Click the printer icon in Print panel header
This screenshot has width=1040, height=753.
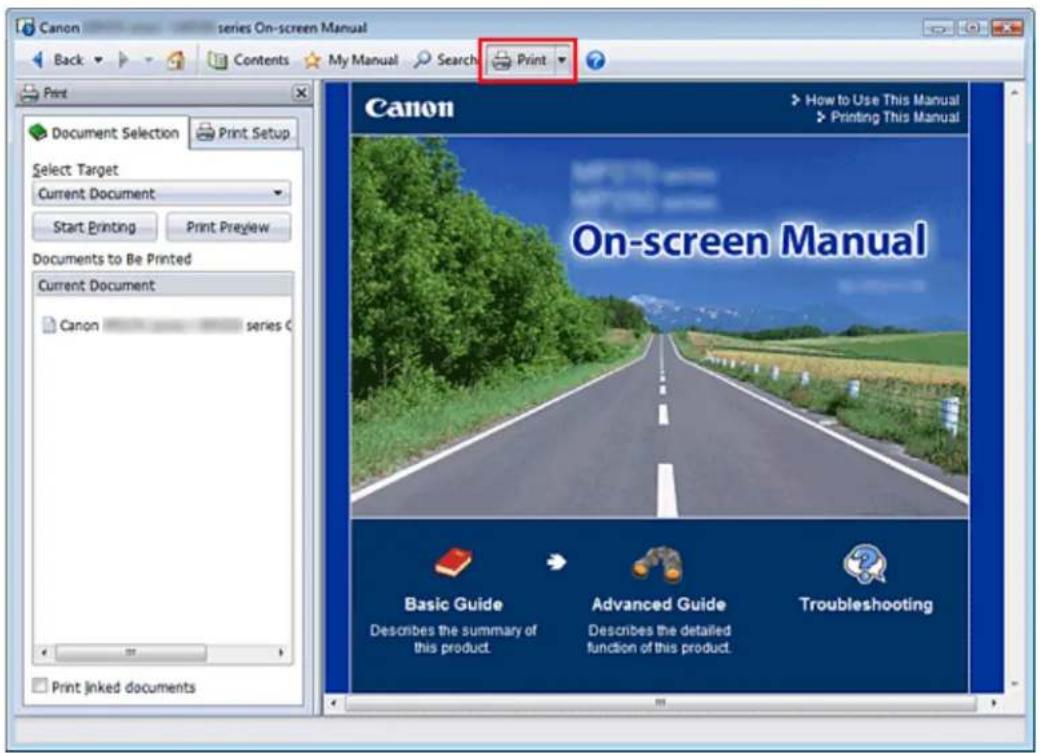tap(29, 93)
